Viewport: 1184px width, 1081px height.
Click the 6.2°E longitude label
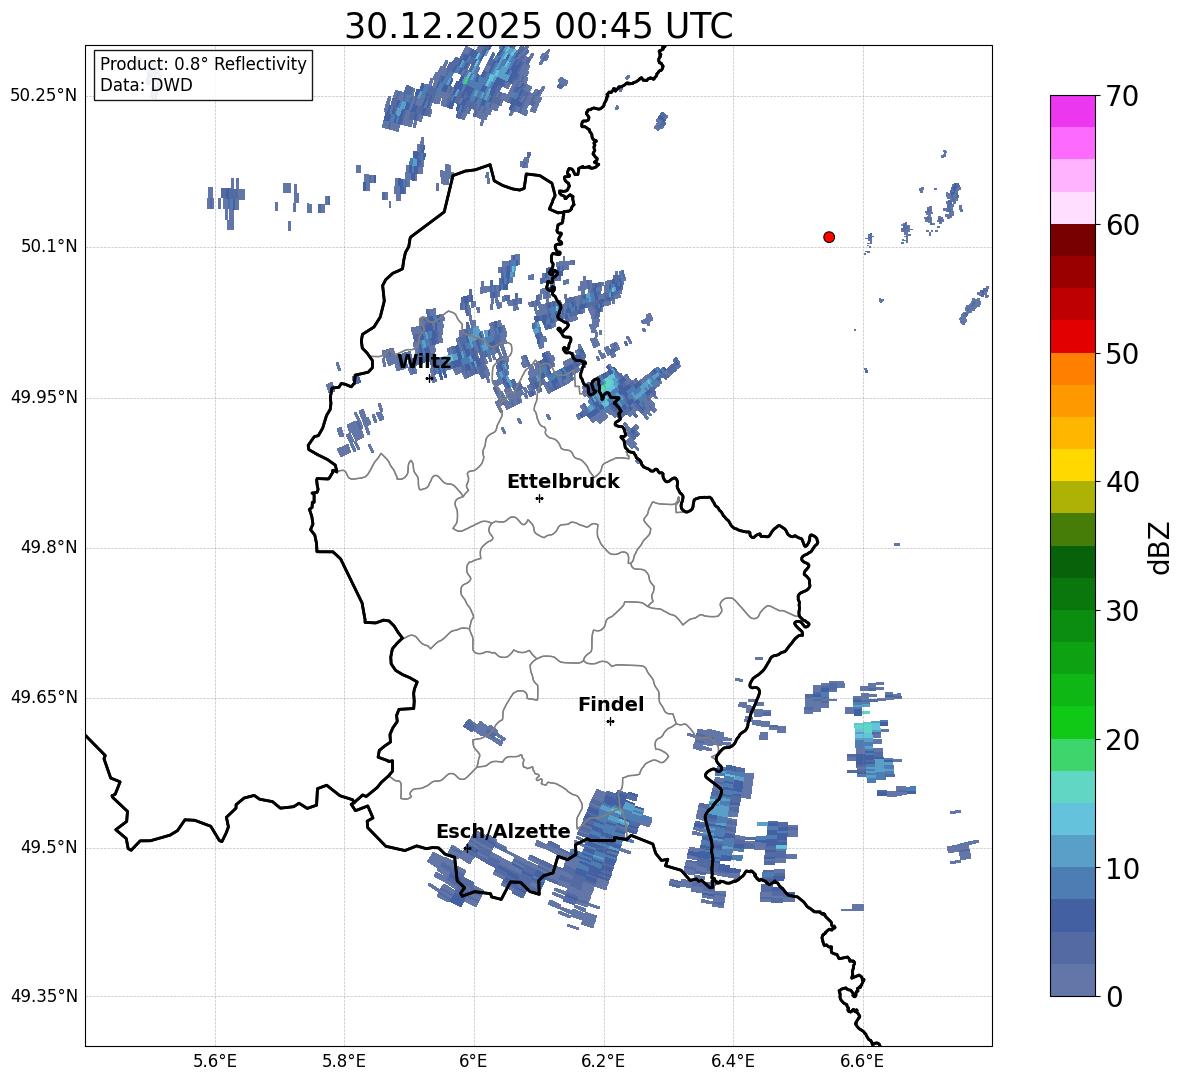[x=603, y=1061]
